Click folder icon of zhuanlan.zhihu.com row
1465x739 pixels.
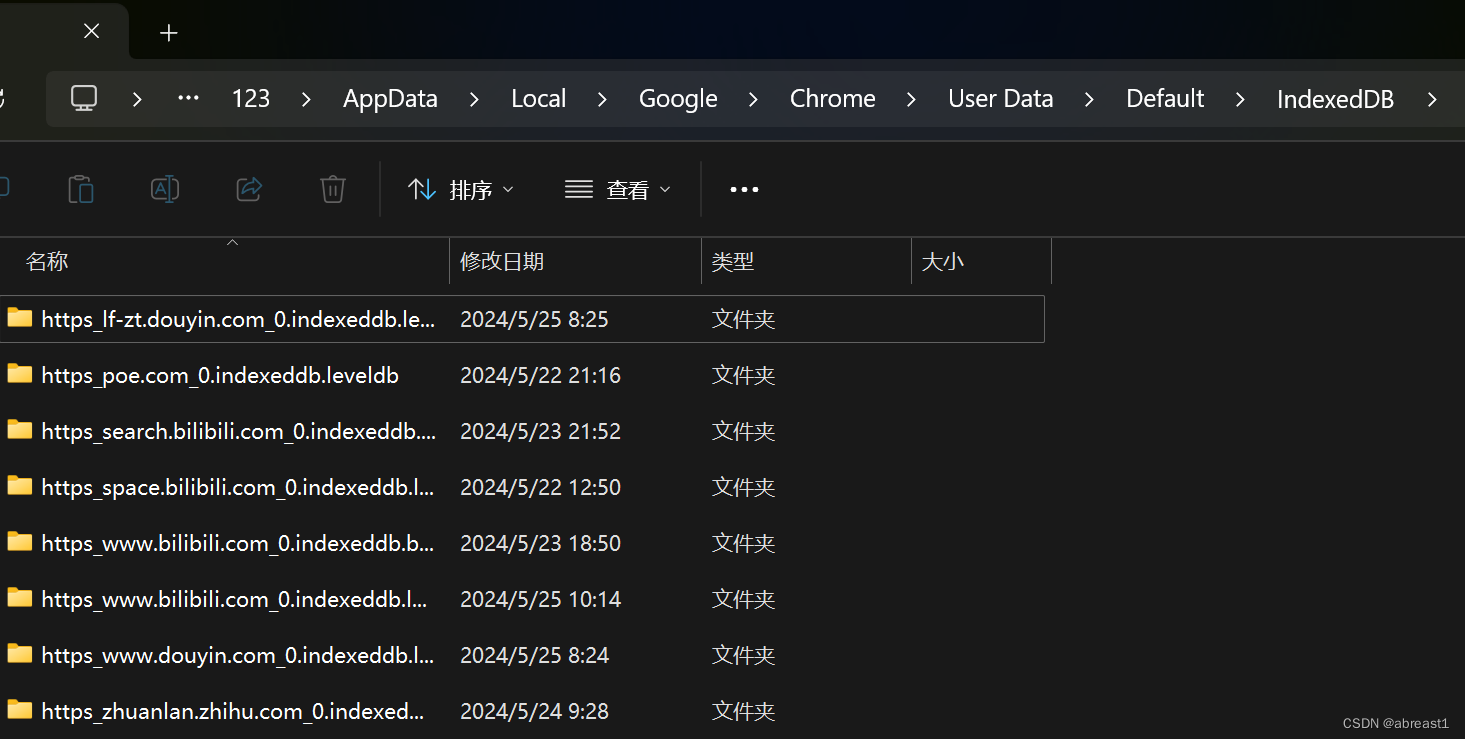(20, 710)
